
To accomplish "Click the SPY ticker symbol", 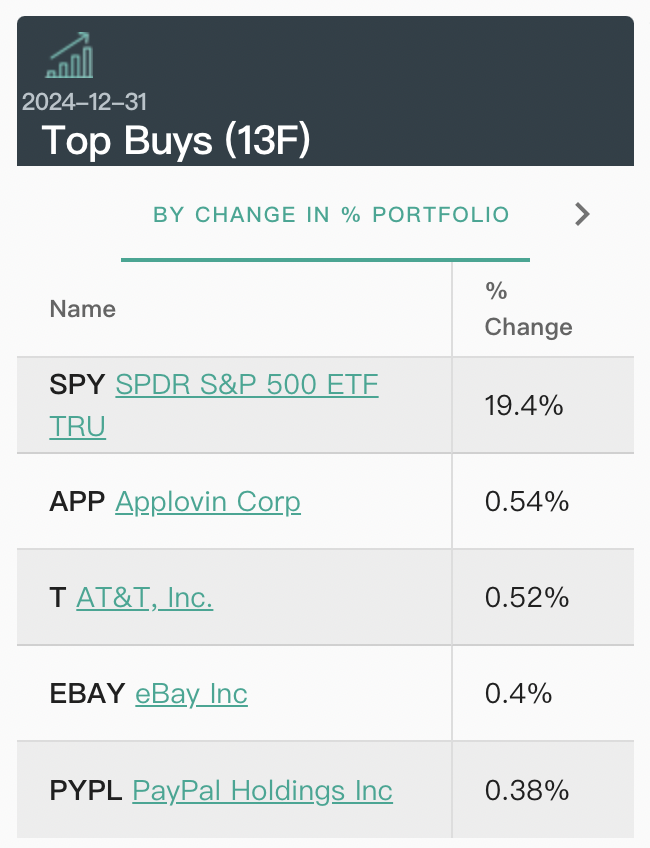I will [77, 385].
